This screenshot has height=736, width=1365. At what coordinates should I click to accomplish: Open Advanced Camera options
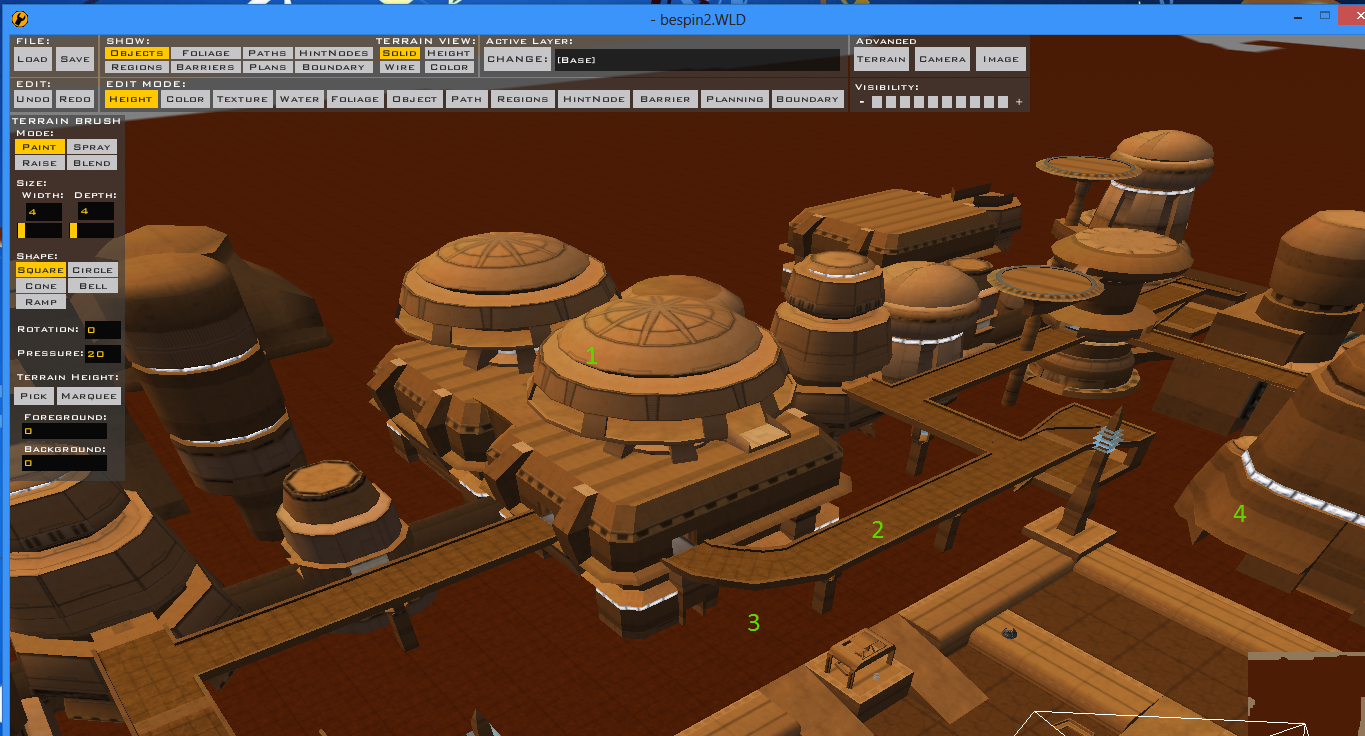pos(942,59)
